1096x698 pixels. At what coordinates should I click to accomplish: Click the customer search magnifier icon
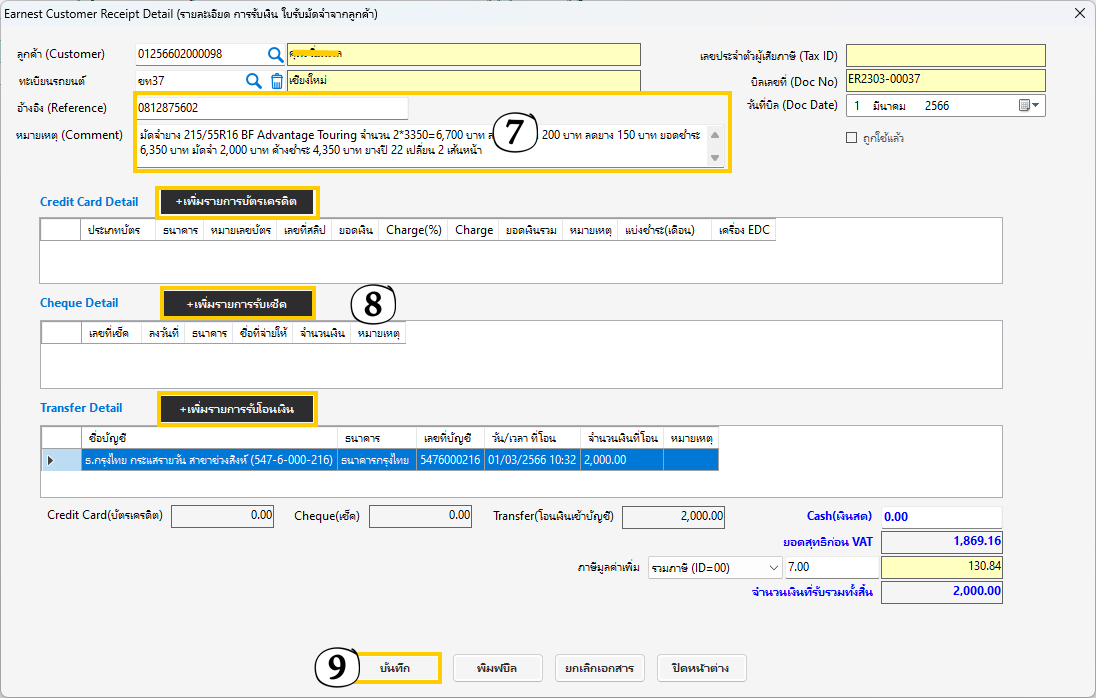(275, 54)
